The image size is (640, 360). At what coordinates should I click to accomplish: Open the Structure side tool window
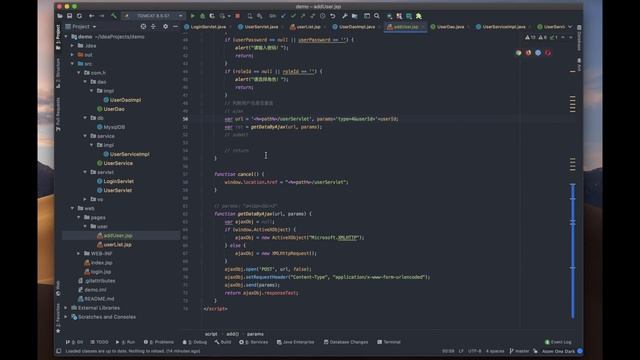pyautogui.click(x=58, y=73)
